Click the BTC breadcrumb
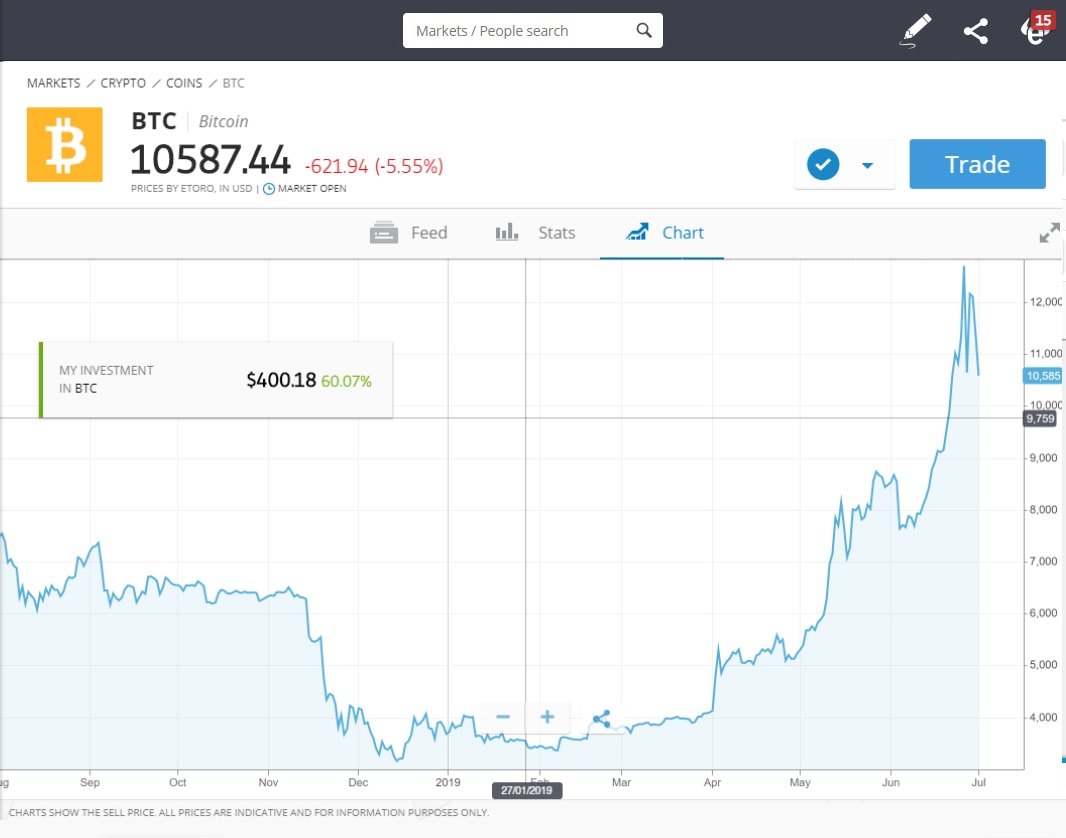 coord(233,83)
